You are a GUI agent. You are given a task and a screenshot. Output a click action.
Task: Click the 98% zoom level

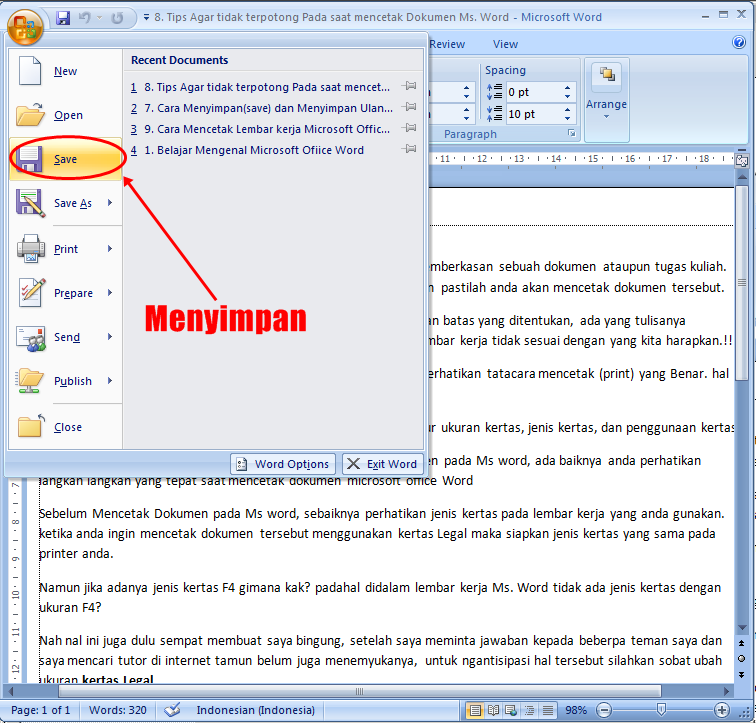tap(576, 710)
